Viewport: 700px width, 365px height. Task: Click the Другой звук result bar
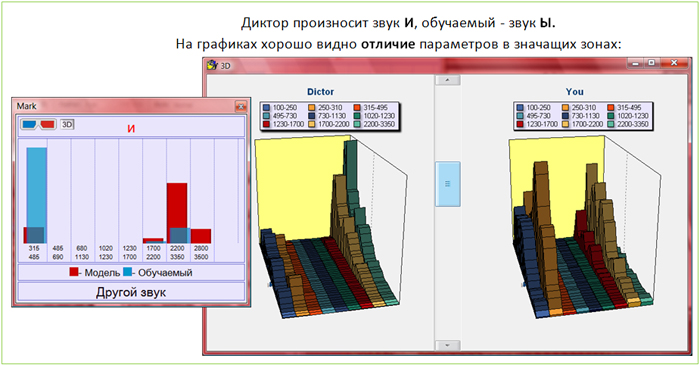tap(131, 292)
